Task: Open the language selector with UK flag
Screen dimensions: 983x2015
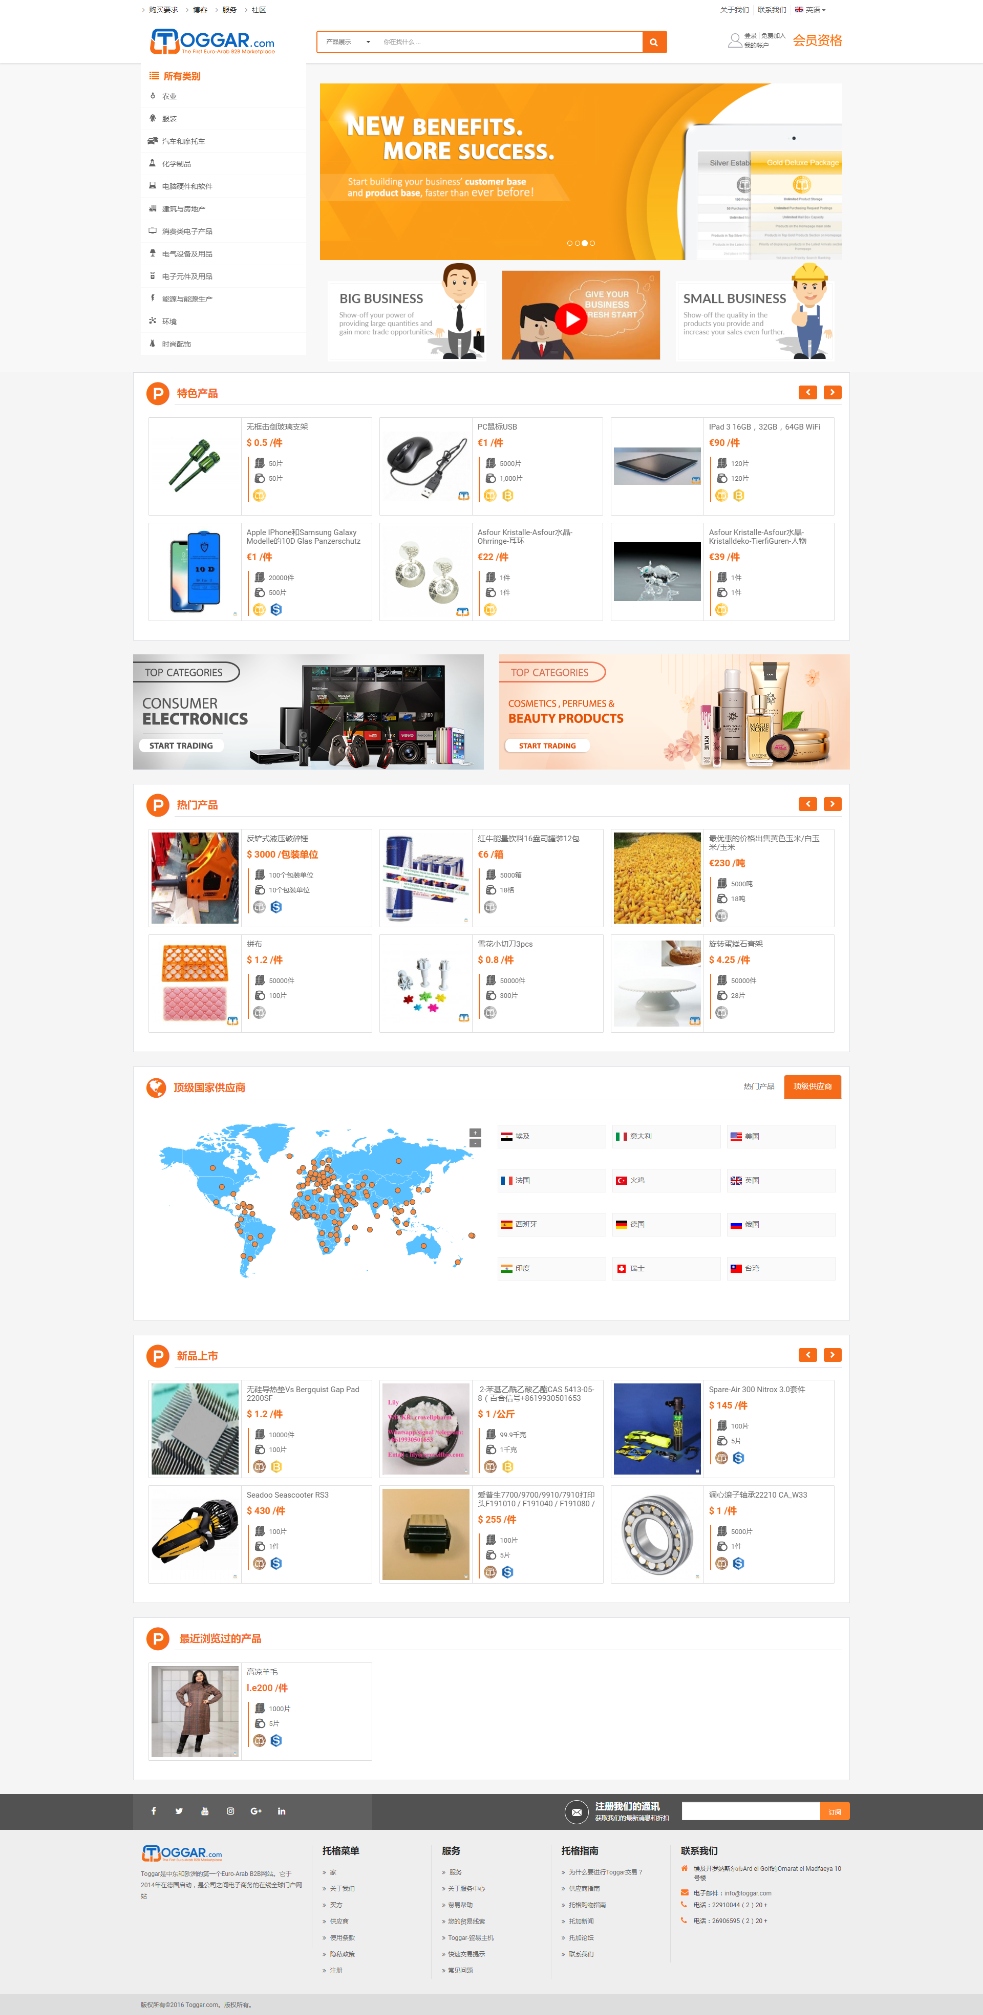Action: pos(810,10)
